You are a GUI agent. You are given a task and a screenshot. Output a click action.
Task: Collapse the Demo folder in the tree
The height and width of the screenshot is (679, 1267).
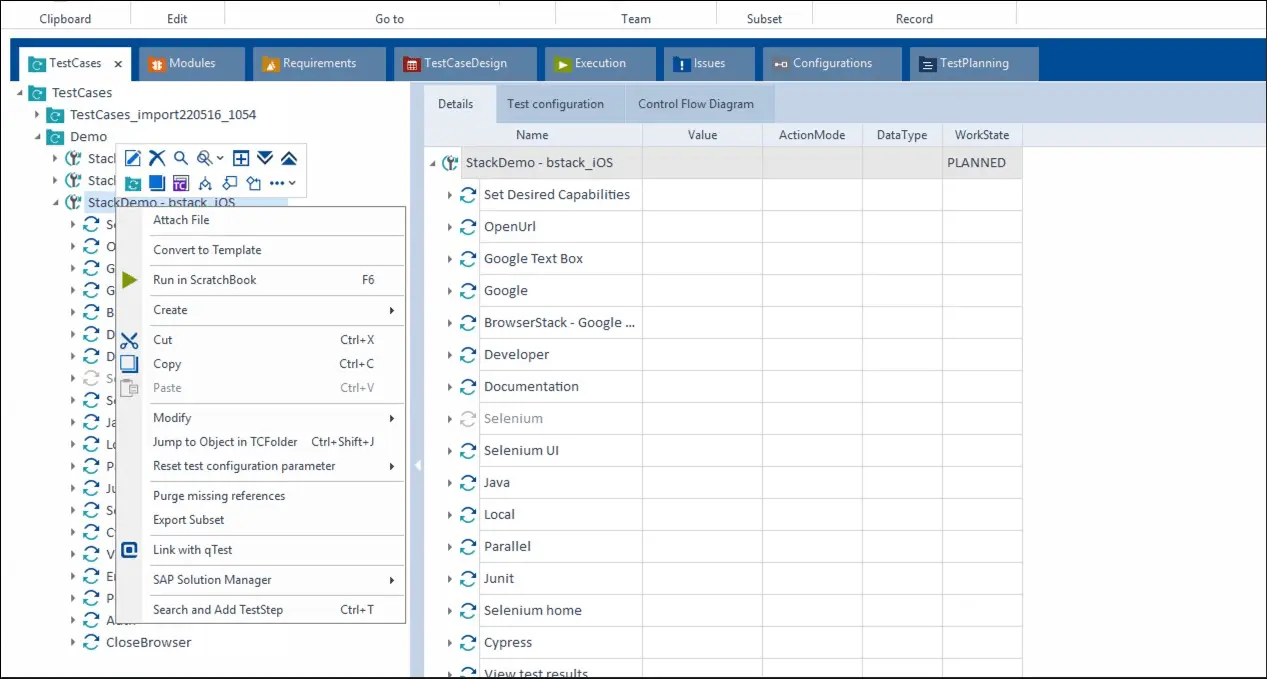tap(38, 137)
